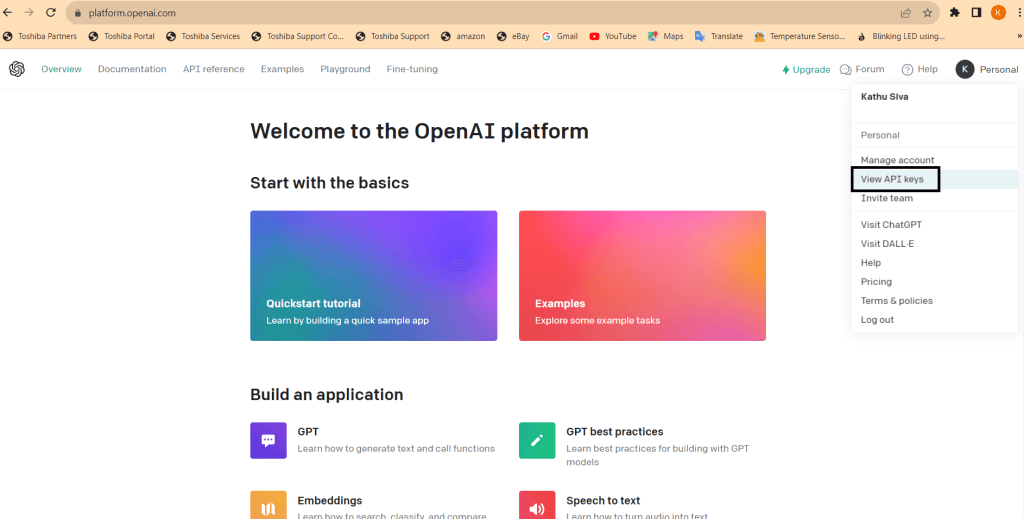Click the GPT best practices pencil icon
Image resolution: width=1024 pixels, height=519 pixels.
(x=537, y=441)
